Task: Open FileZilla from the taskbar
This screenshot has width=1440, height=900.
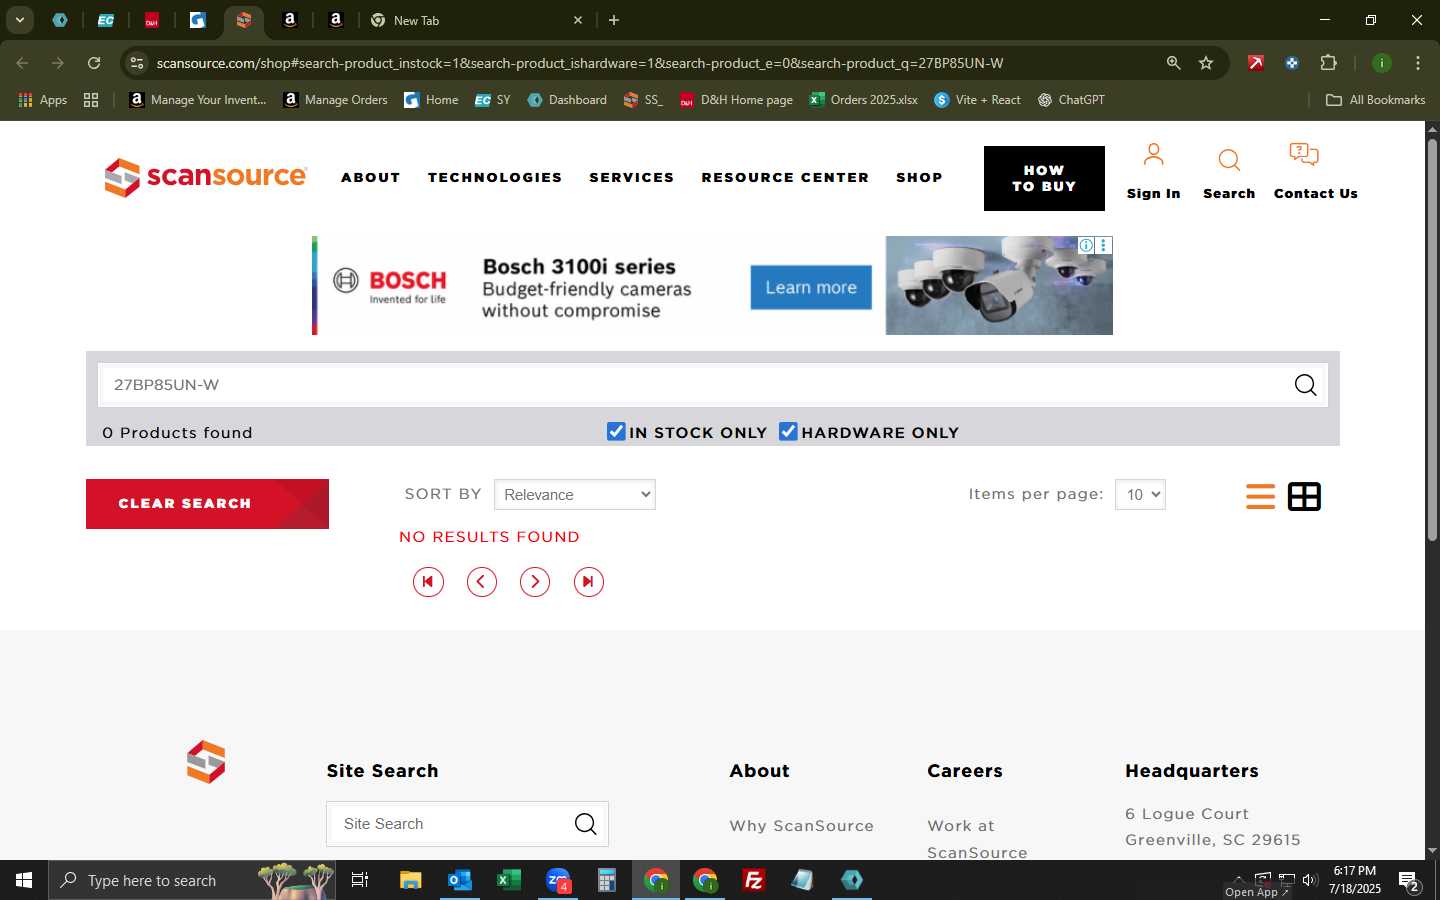Action: [754, 880]
